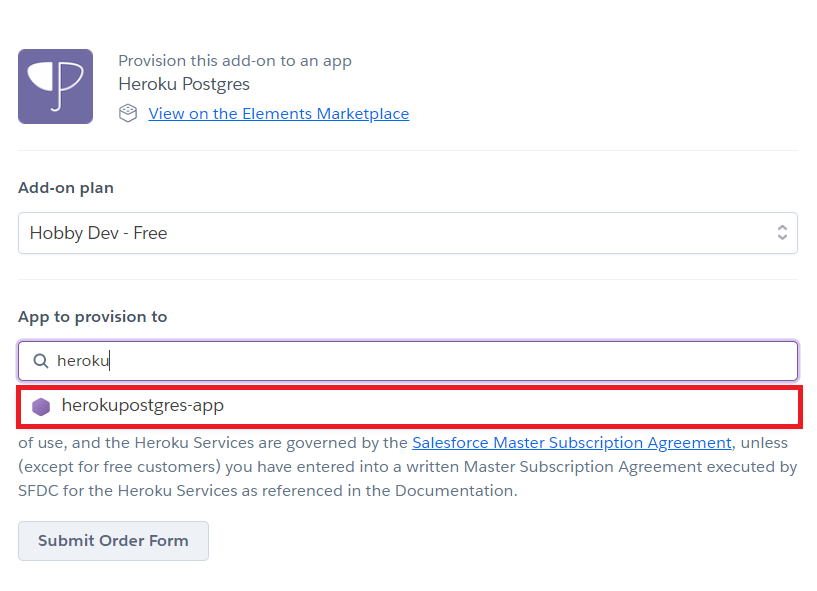Viewport: 817px width, 591px height.
Task: Focus the app search field containing heroku
Action: (408, 361)
